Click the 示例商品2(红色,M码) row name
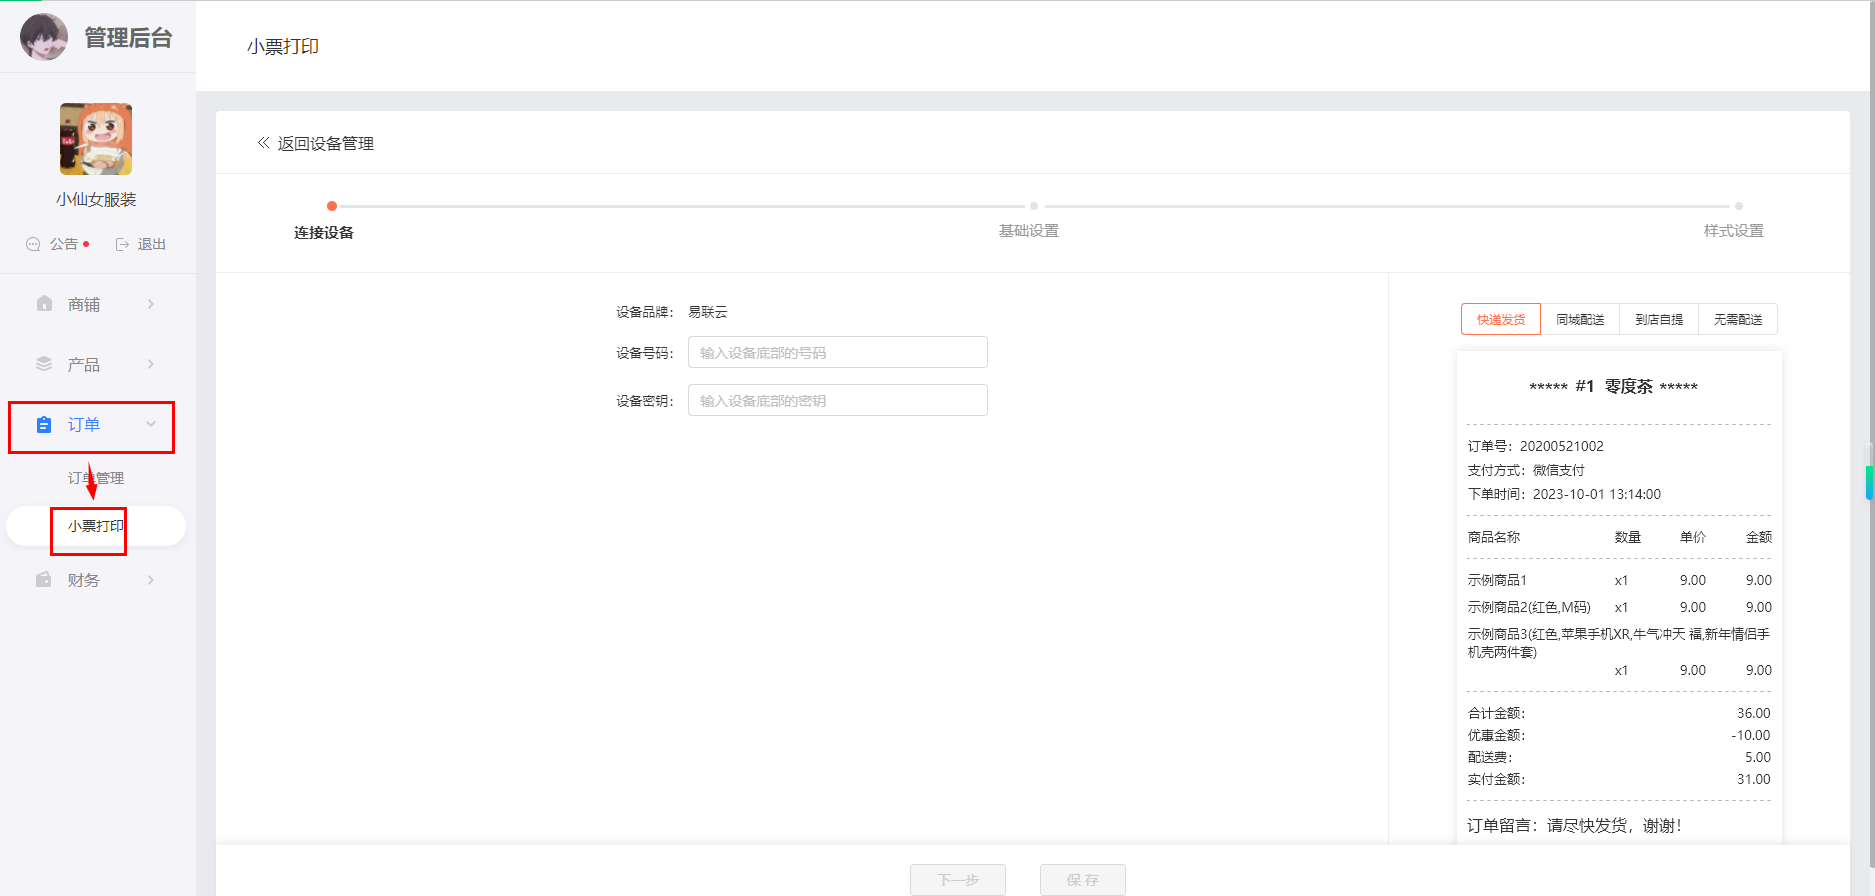Image resolution: width=1875 pixels, height=896 pixels. (1529, 607)
